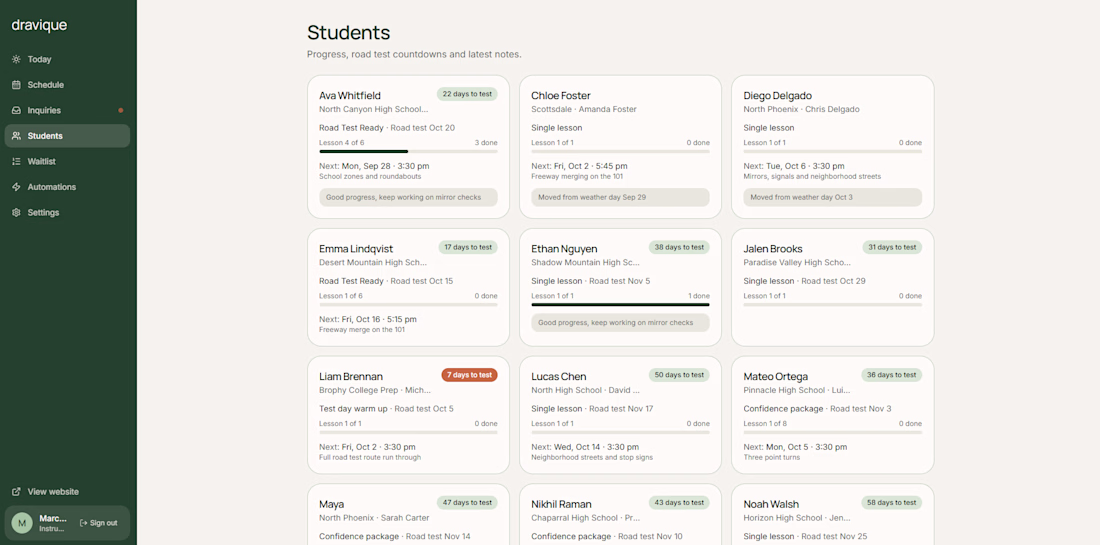Open the Today page
The height and width of the screenshot is (545, 1100).
click(x=67, y=60)
